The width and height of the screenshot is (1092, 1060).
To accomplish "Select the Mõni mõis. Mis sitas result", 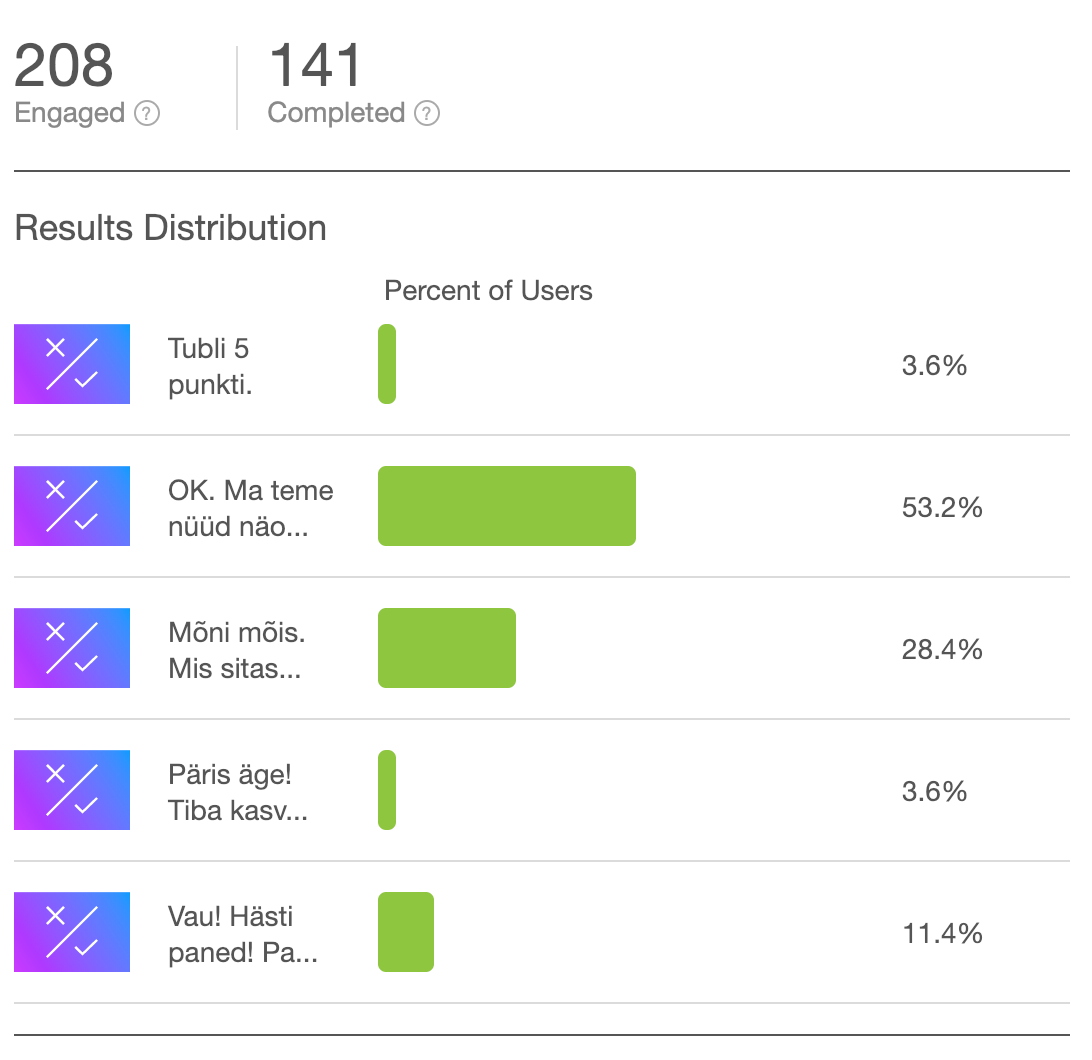I will click(236, 650).
